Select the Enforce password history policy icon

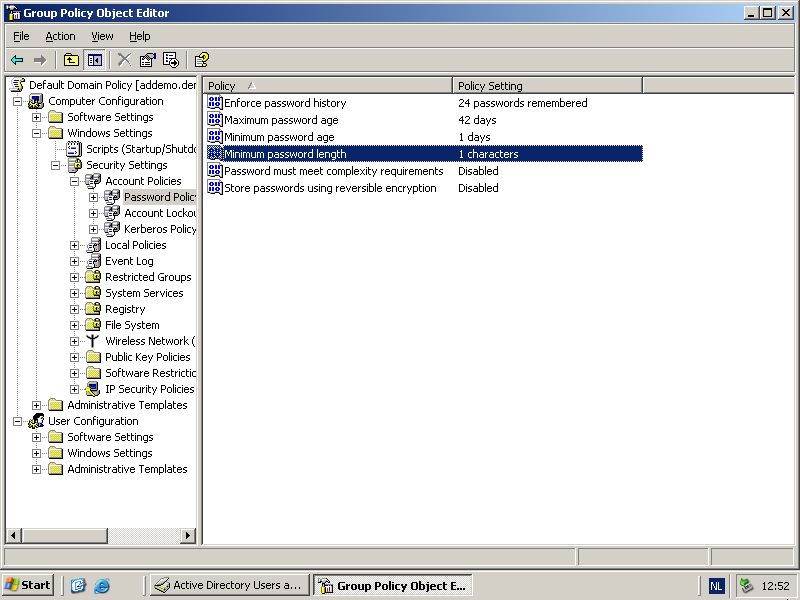pyautogui.click(x=214, y=103)
